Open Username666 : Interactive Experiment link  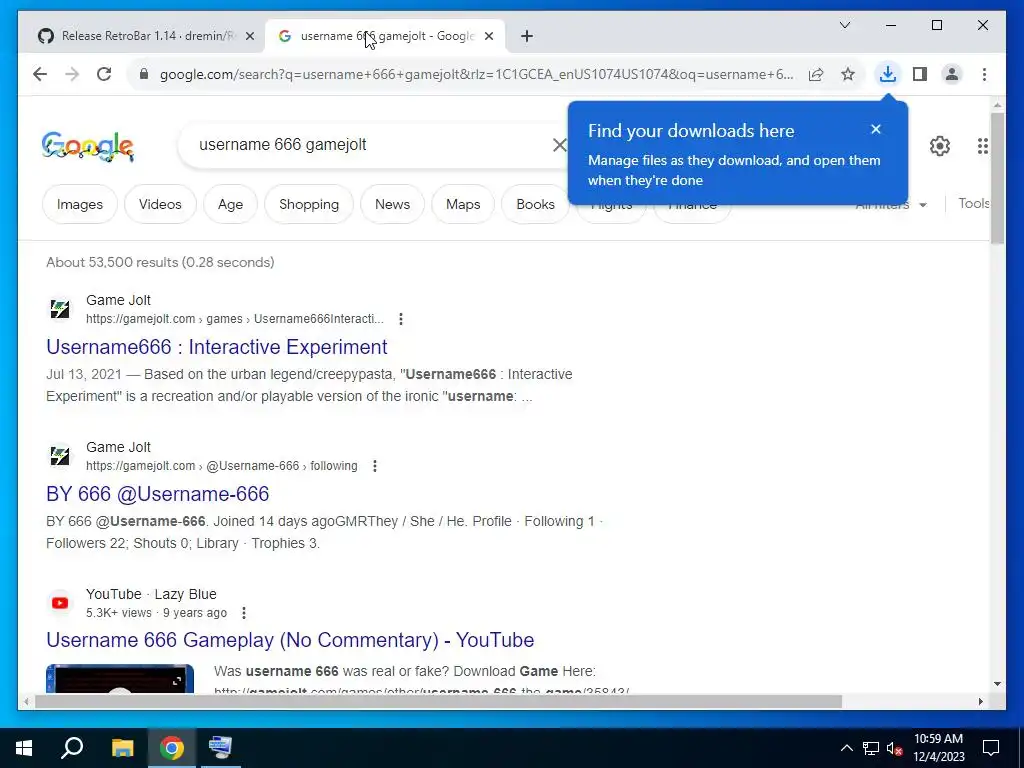tap(217, 347)
